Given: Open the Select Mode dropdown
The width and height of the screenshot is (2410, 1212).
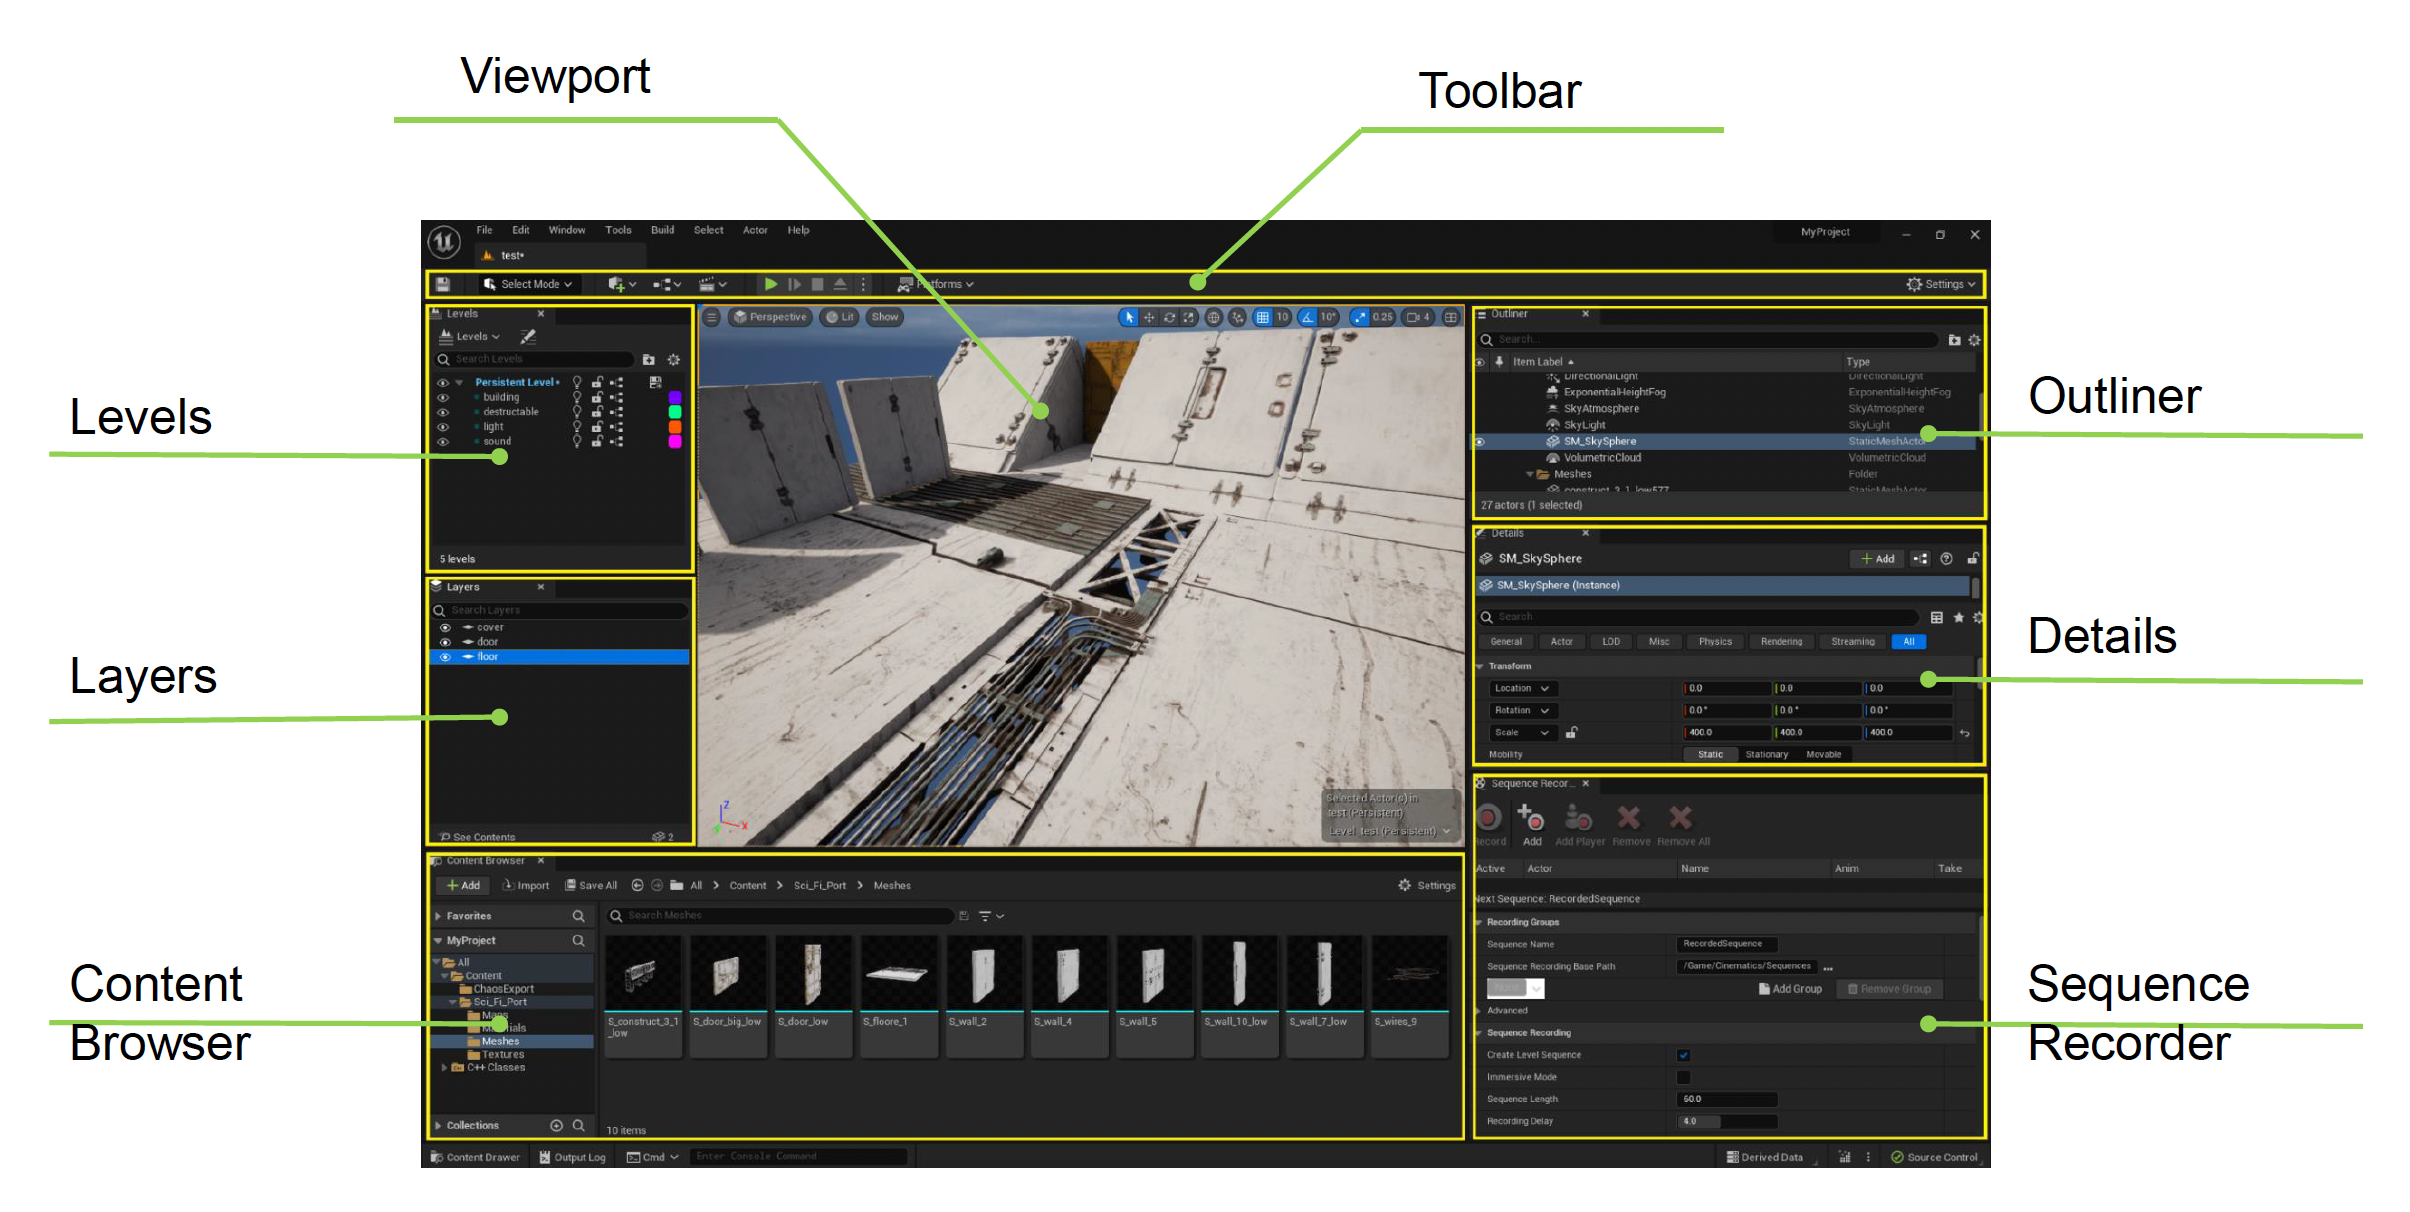Looking at the screenshot, I should coord(529,285).
